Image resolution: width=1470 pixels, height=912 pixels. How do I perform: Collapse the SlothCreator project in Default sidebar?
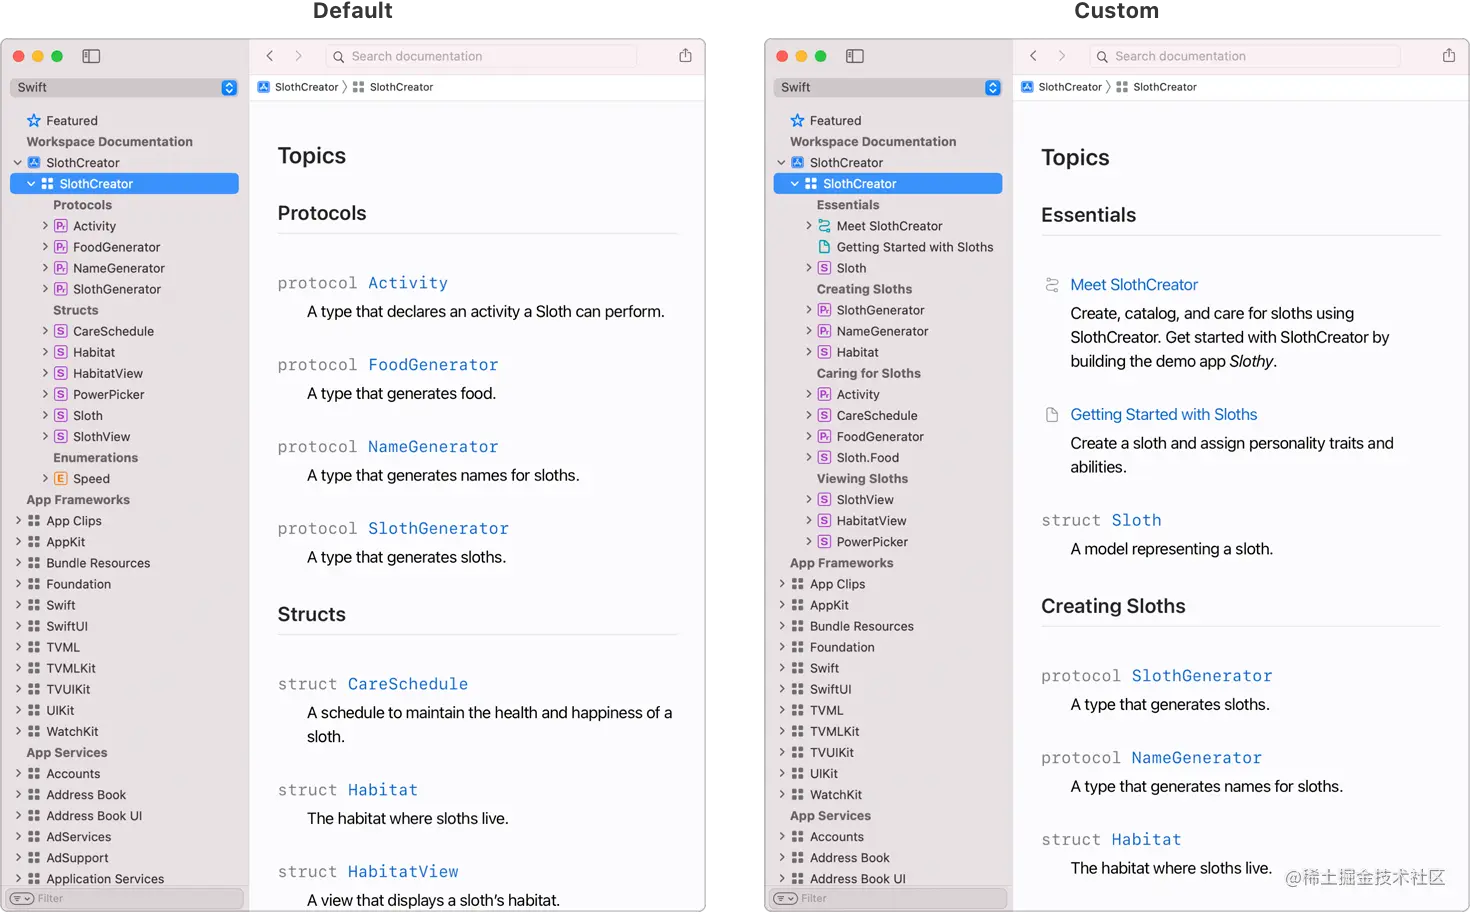click(x=18, y=163)
